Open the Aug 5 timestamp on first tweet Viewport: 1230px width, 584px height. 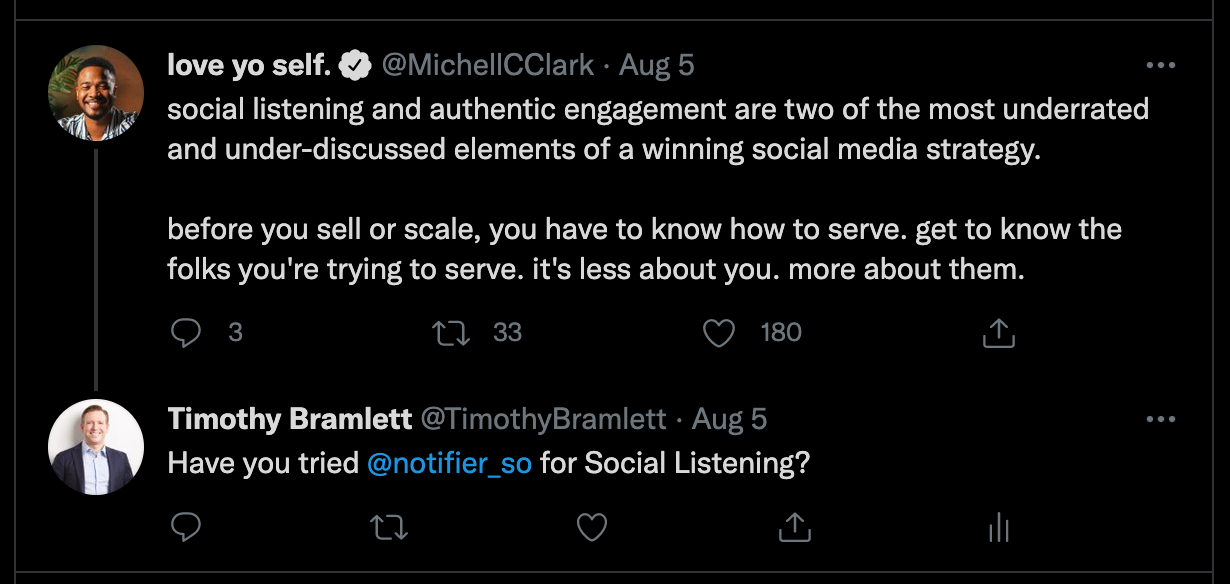click(x=657, y=66)
